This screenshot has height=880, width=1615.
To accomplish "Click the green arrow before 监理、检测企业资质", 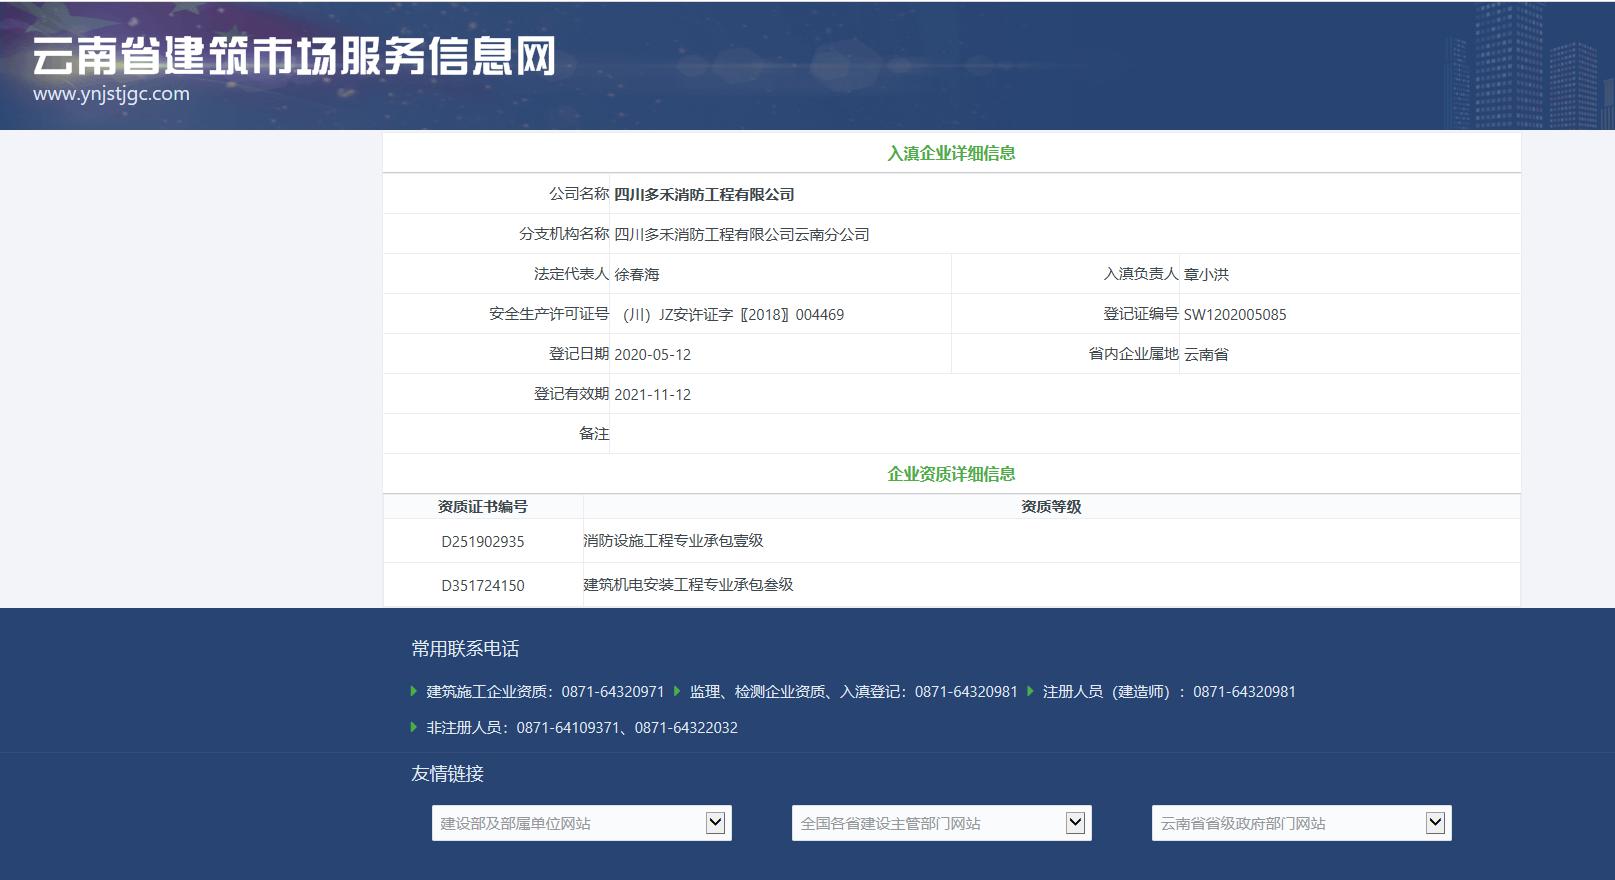I will [677, 691].
